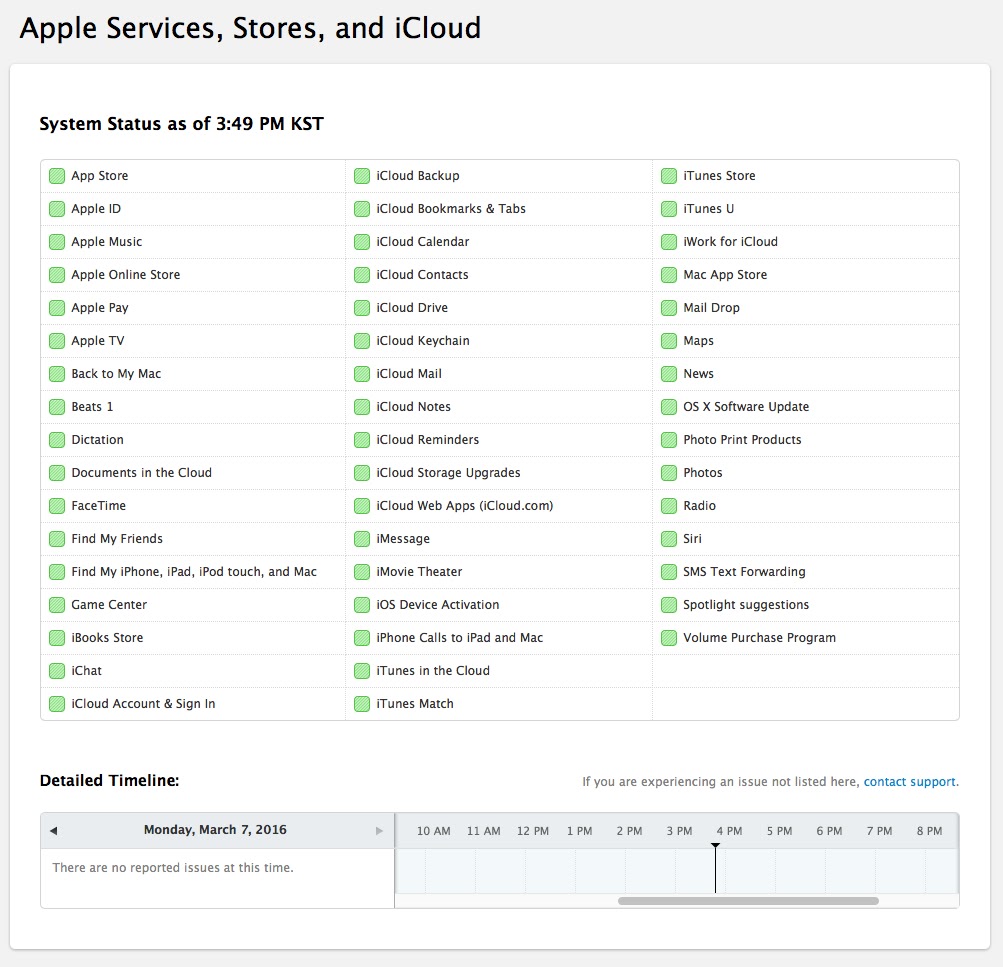This screenshot has width=1003, height=967.
Task: Go to next day with right arrow
Action: tap(379, 831)
